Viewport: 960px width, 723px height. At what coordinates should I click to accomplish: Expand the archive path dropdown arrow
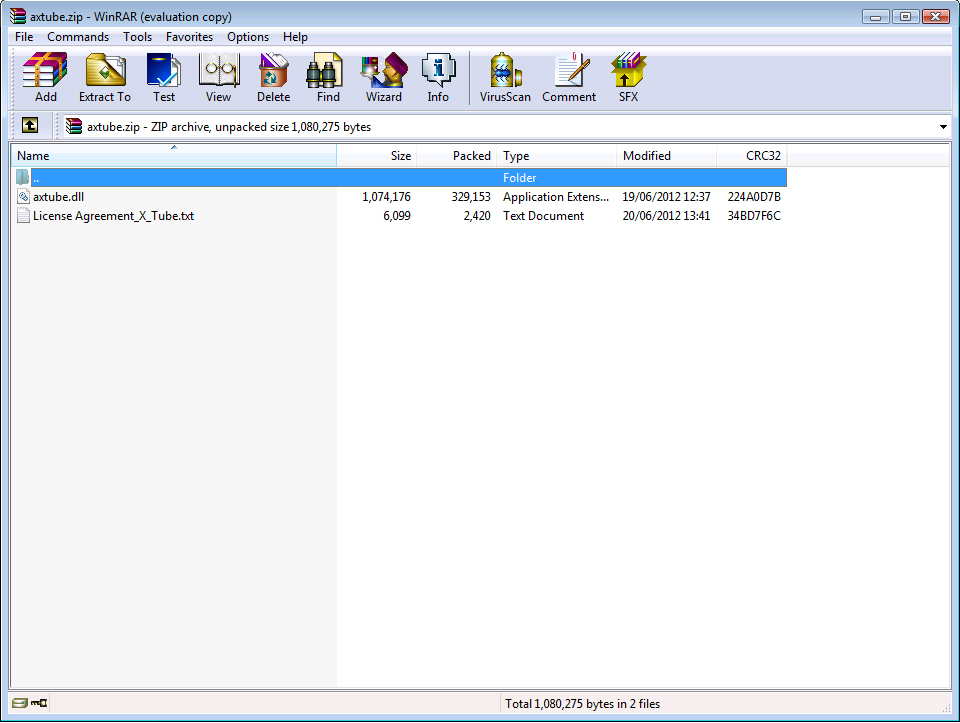943,127
